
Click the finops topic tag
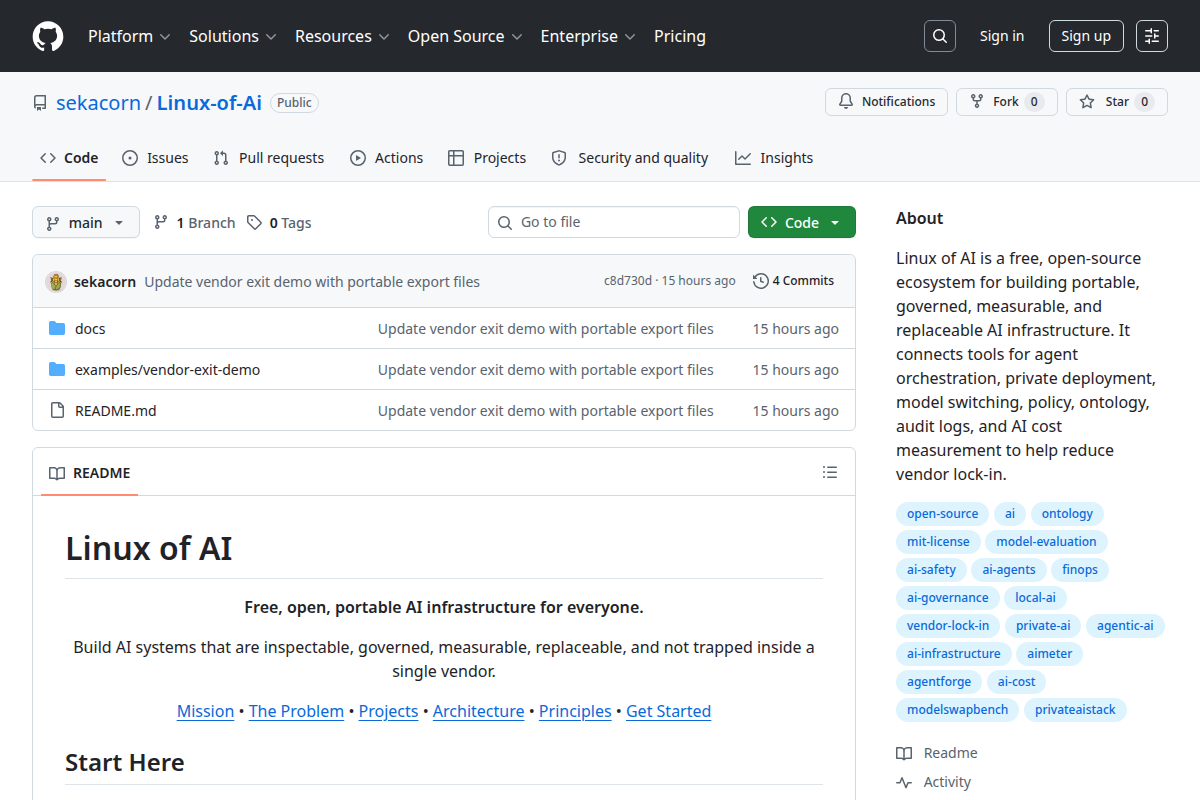pyautogui.click(x=1080, y=570)
